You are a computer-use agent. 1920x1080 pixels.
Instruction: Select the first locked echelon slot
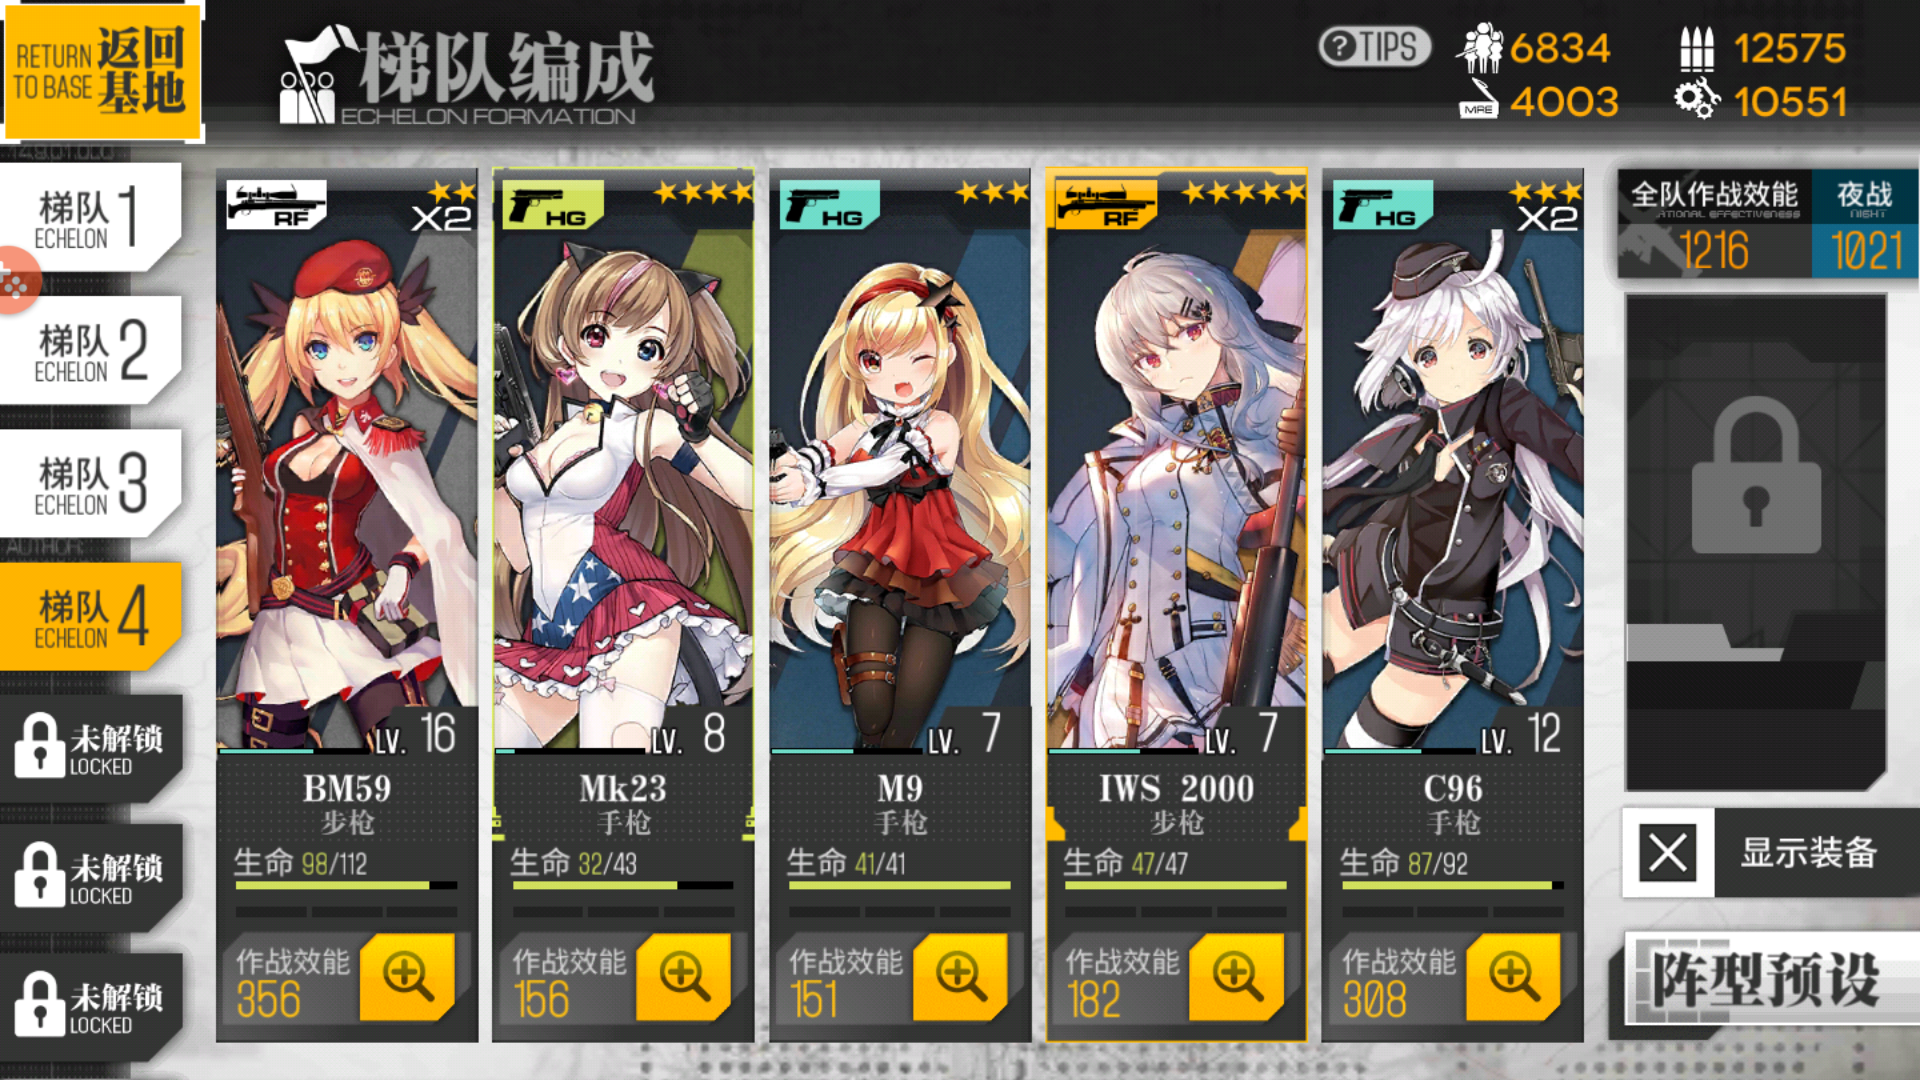(x=90, y=747)
